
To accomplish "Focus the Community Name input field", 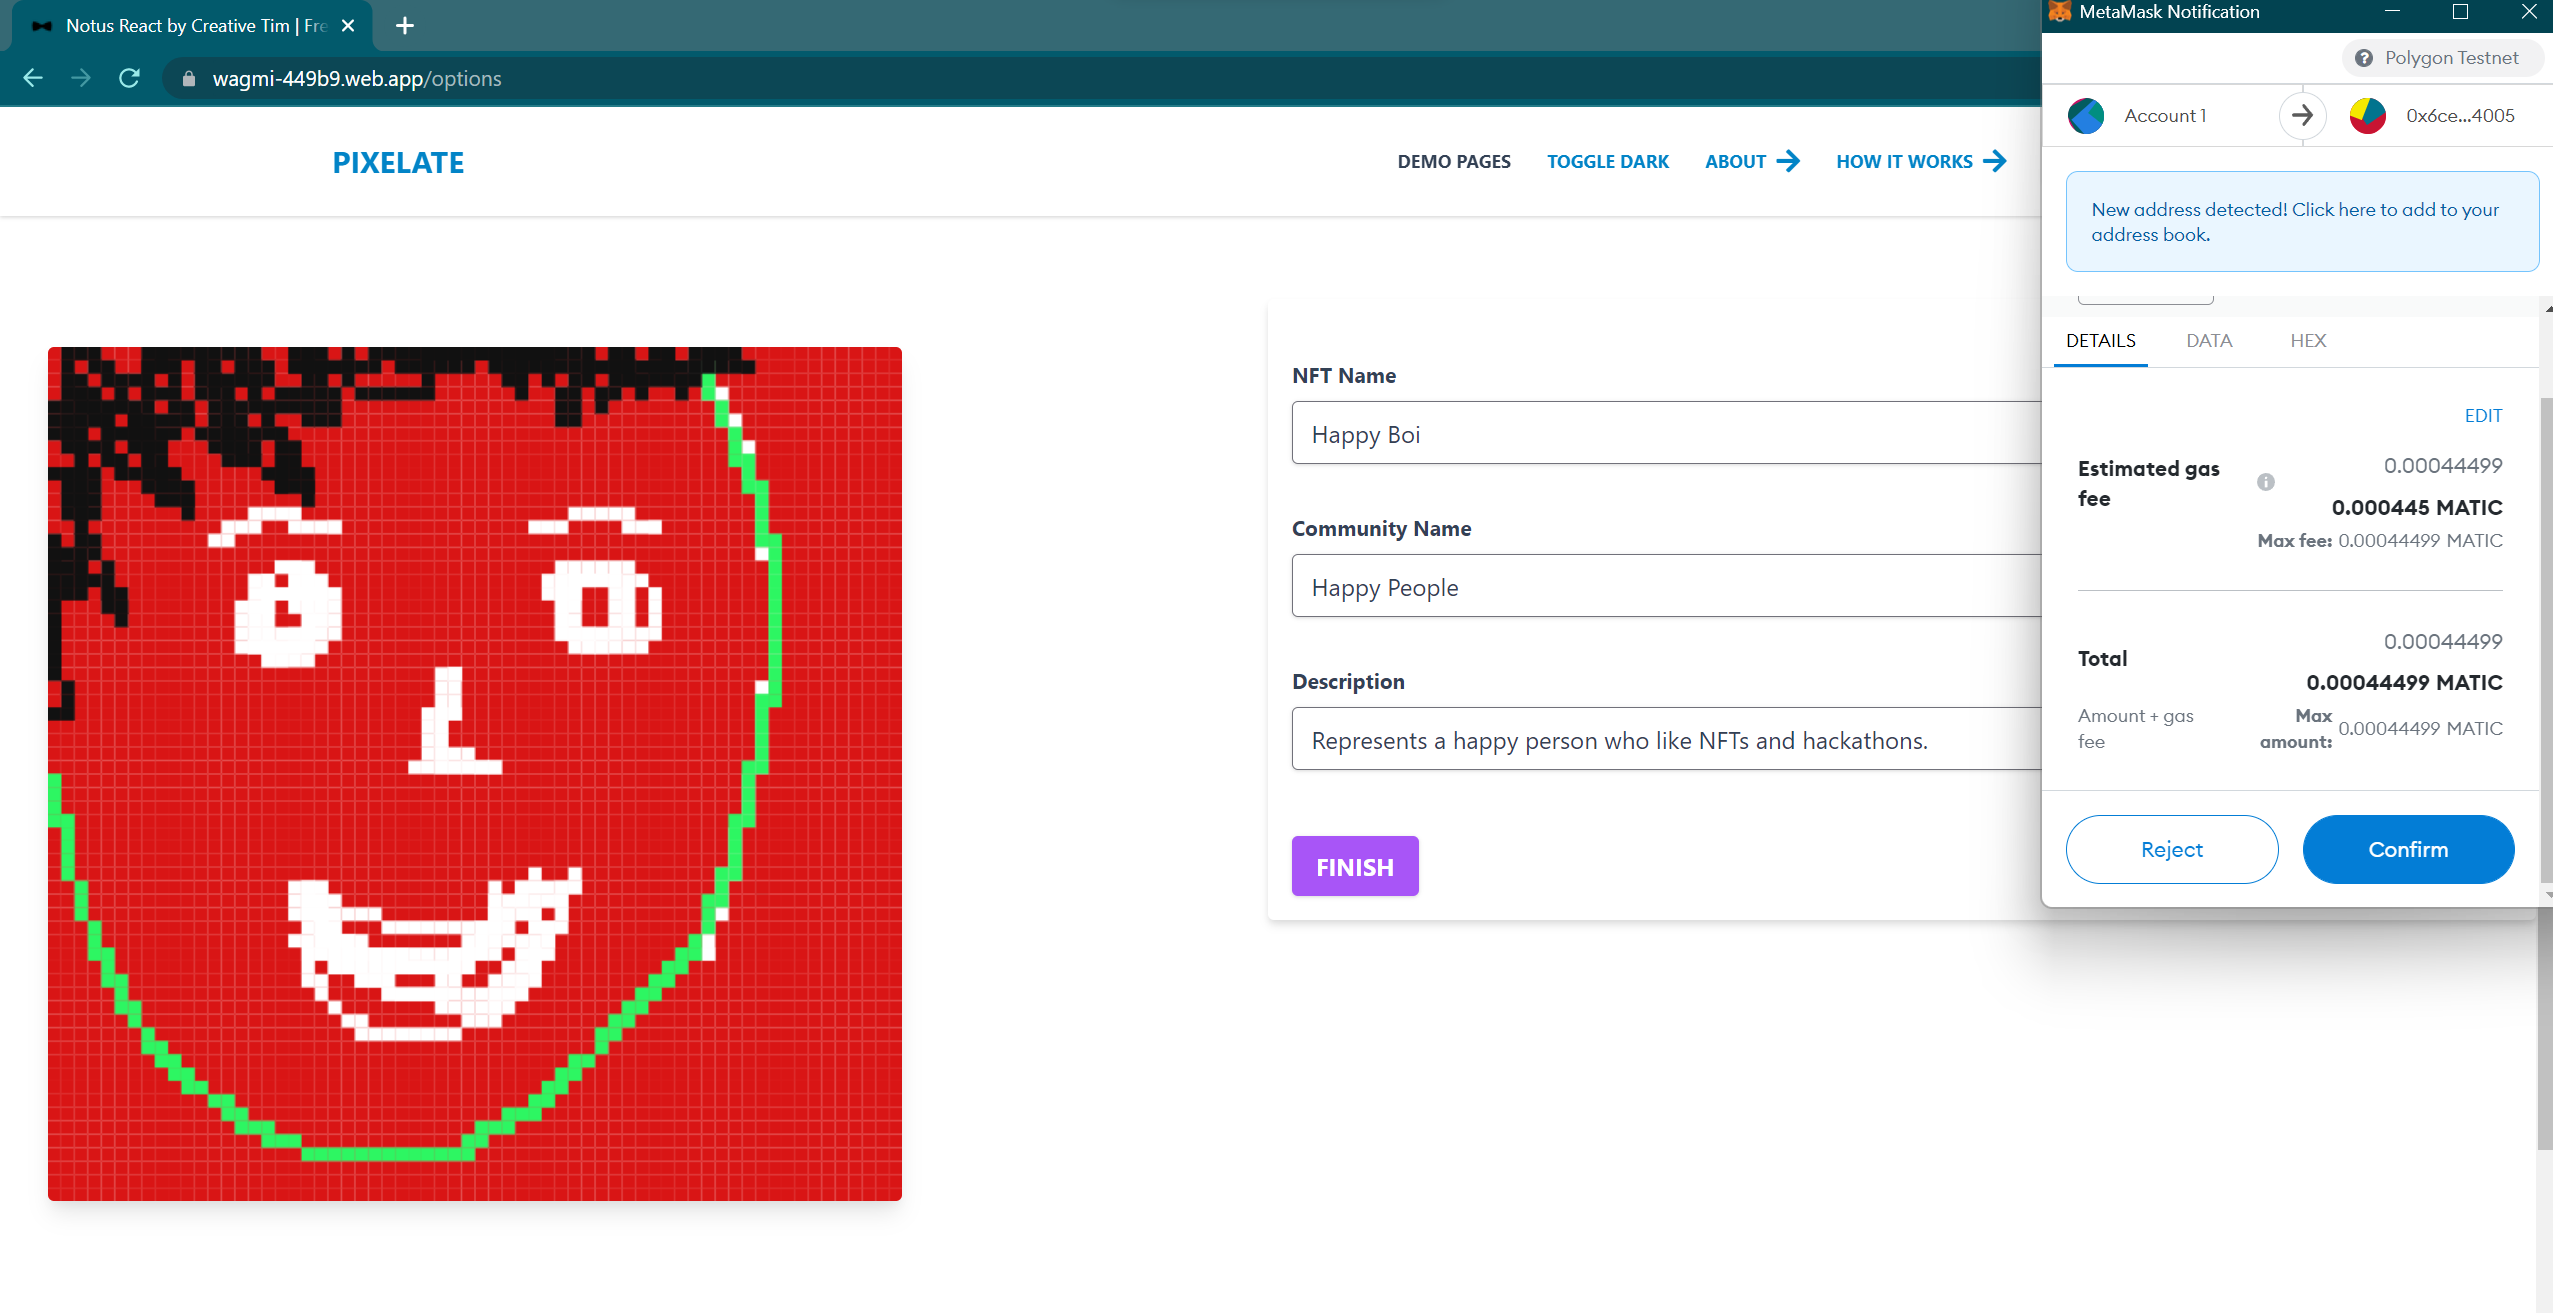I will click(1666, 586).
